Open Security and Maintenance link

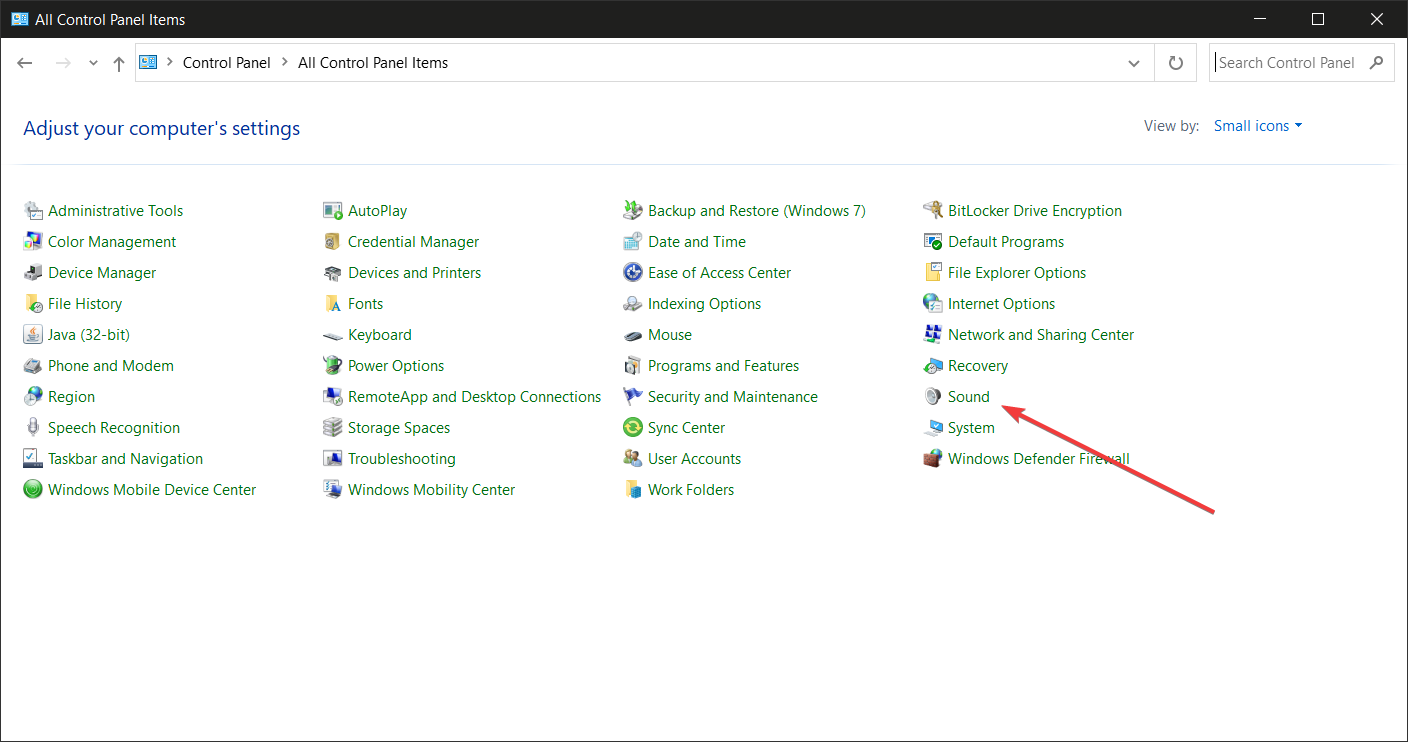[733, 397]
